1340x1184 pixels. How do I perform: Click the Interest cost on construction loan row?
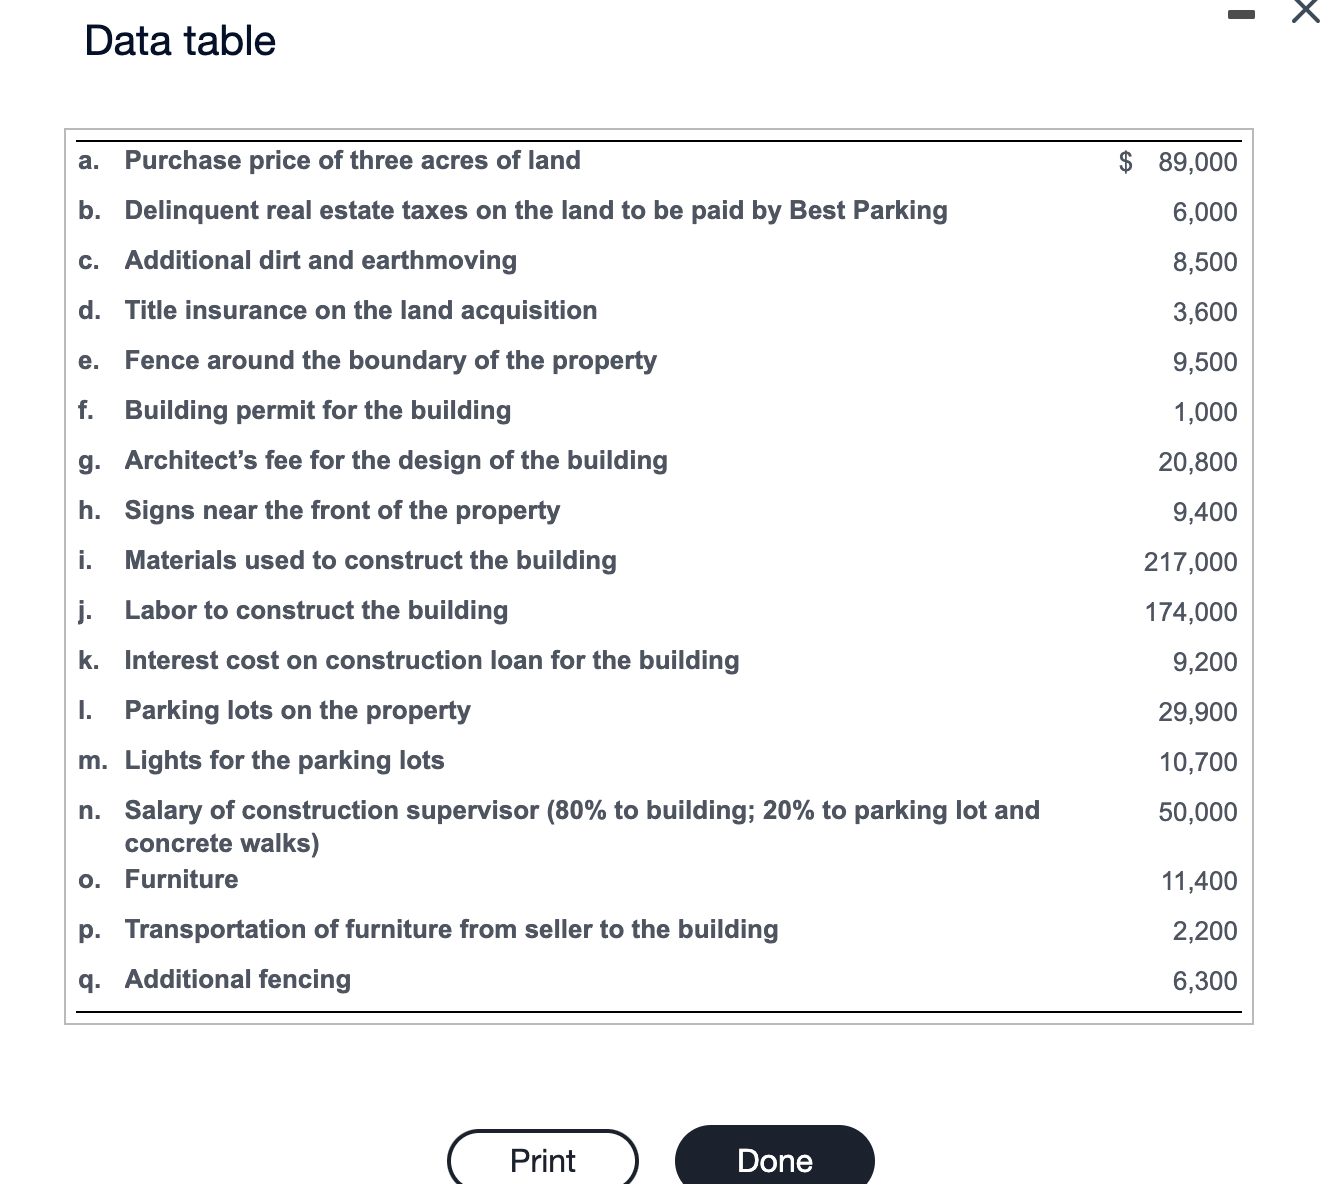coord(432,660)
